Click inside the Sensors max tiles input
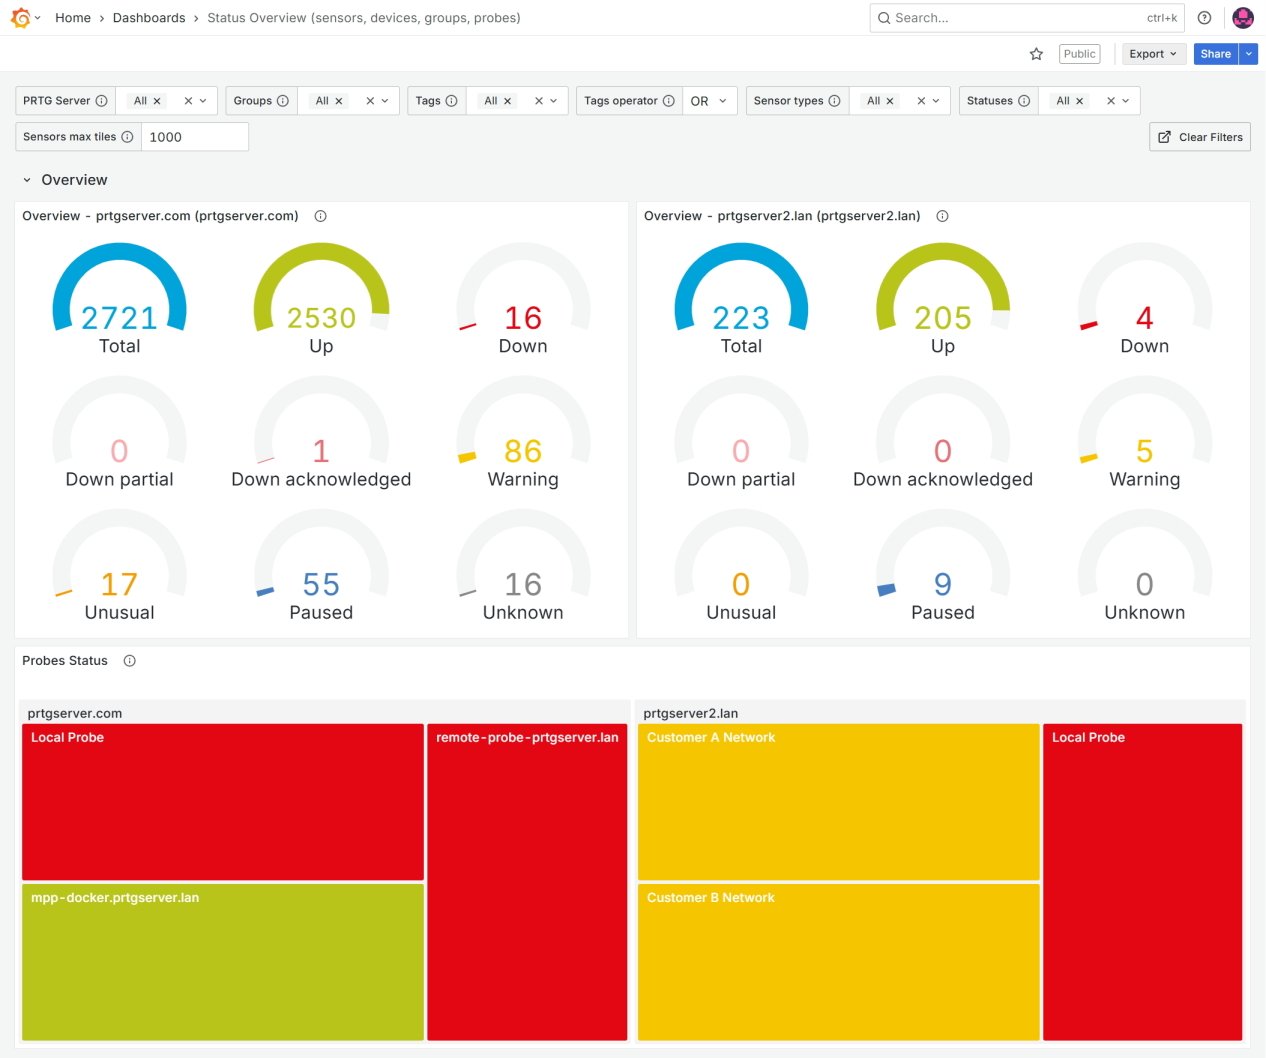1266x1058 pixels. click(x=195, y=136)
